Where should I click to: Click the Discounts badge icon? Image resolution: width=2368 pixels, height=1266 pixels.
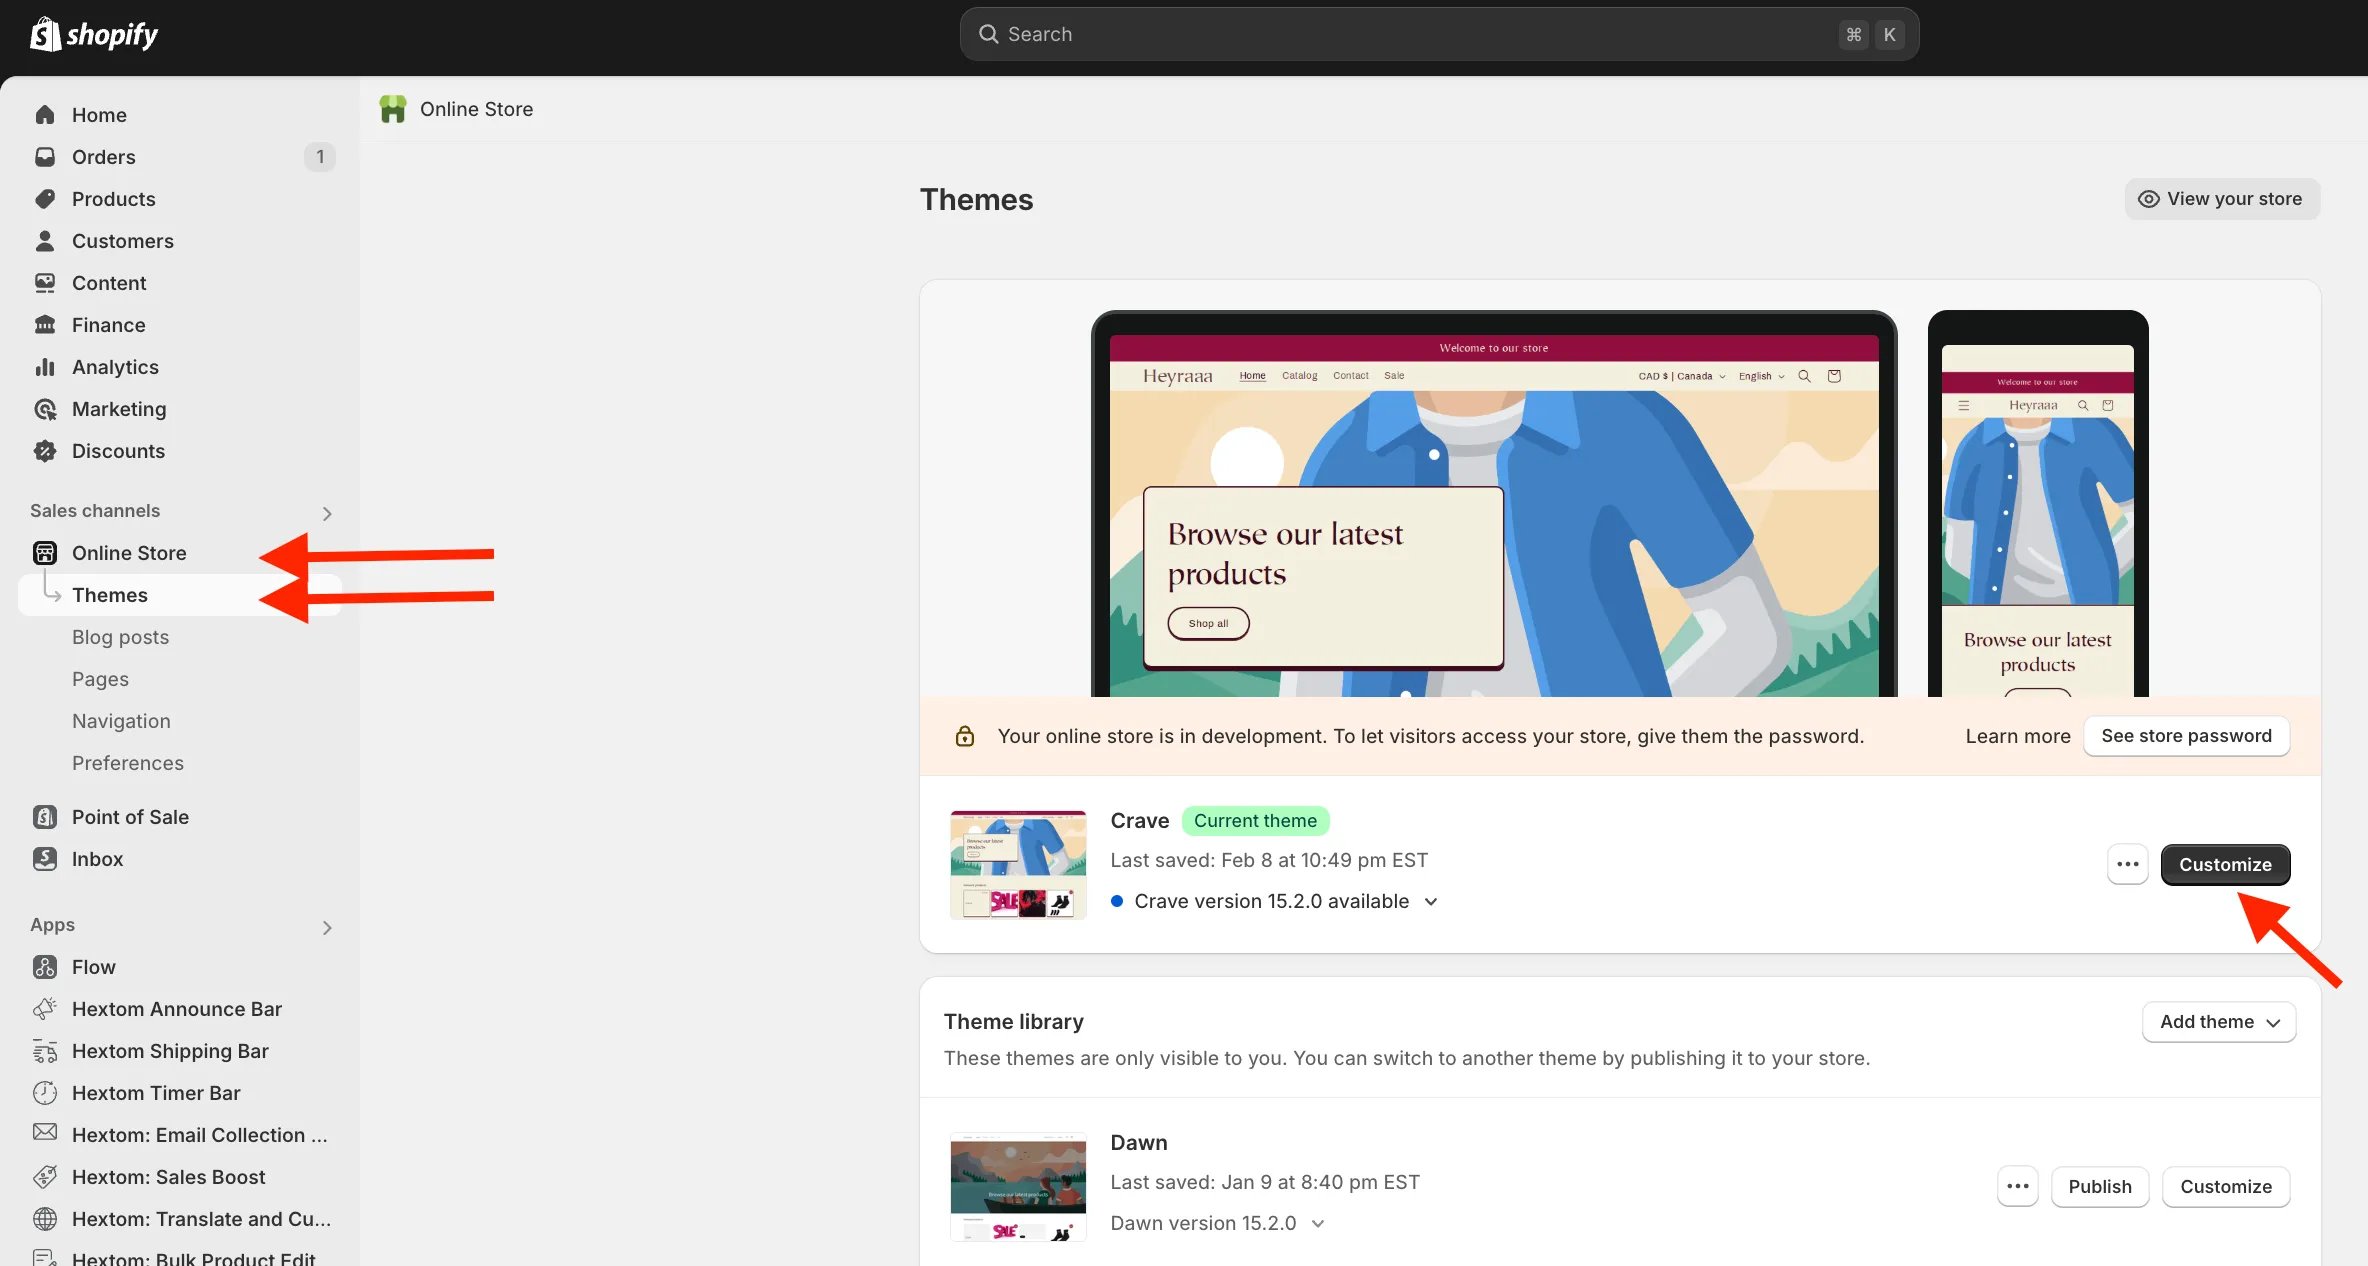click(45, 451)
